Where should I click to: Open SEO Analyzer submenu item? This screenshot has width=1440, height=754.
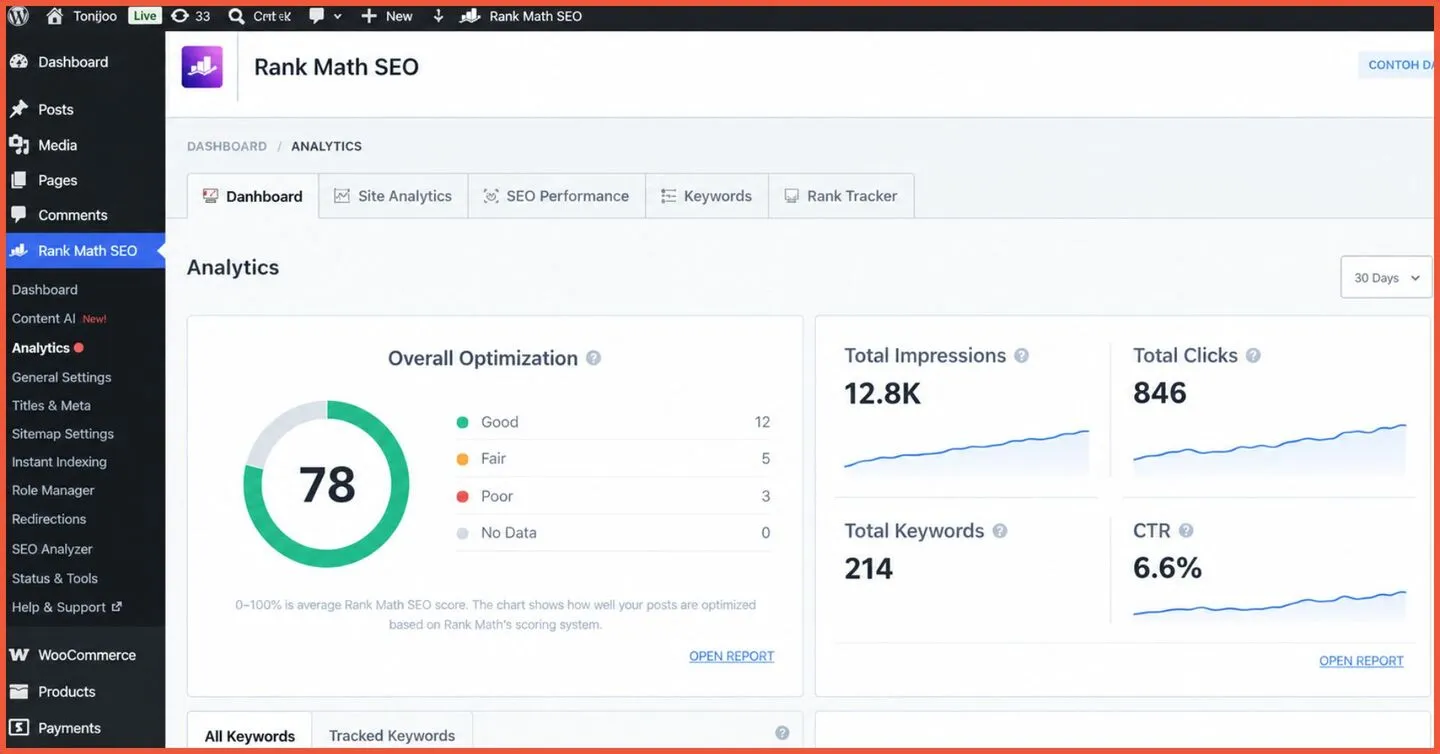(x=52, y=549)
